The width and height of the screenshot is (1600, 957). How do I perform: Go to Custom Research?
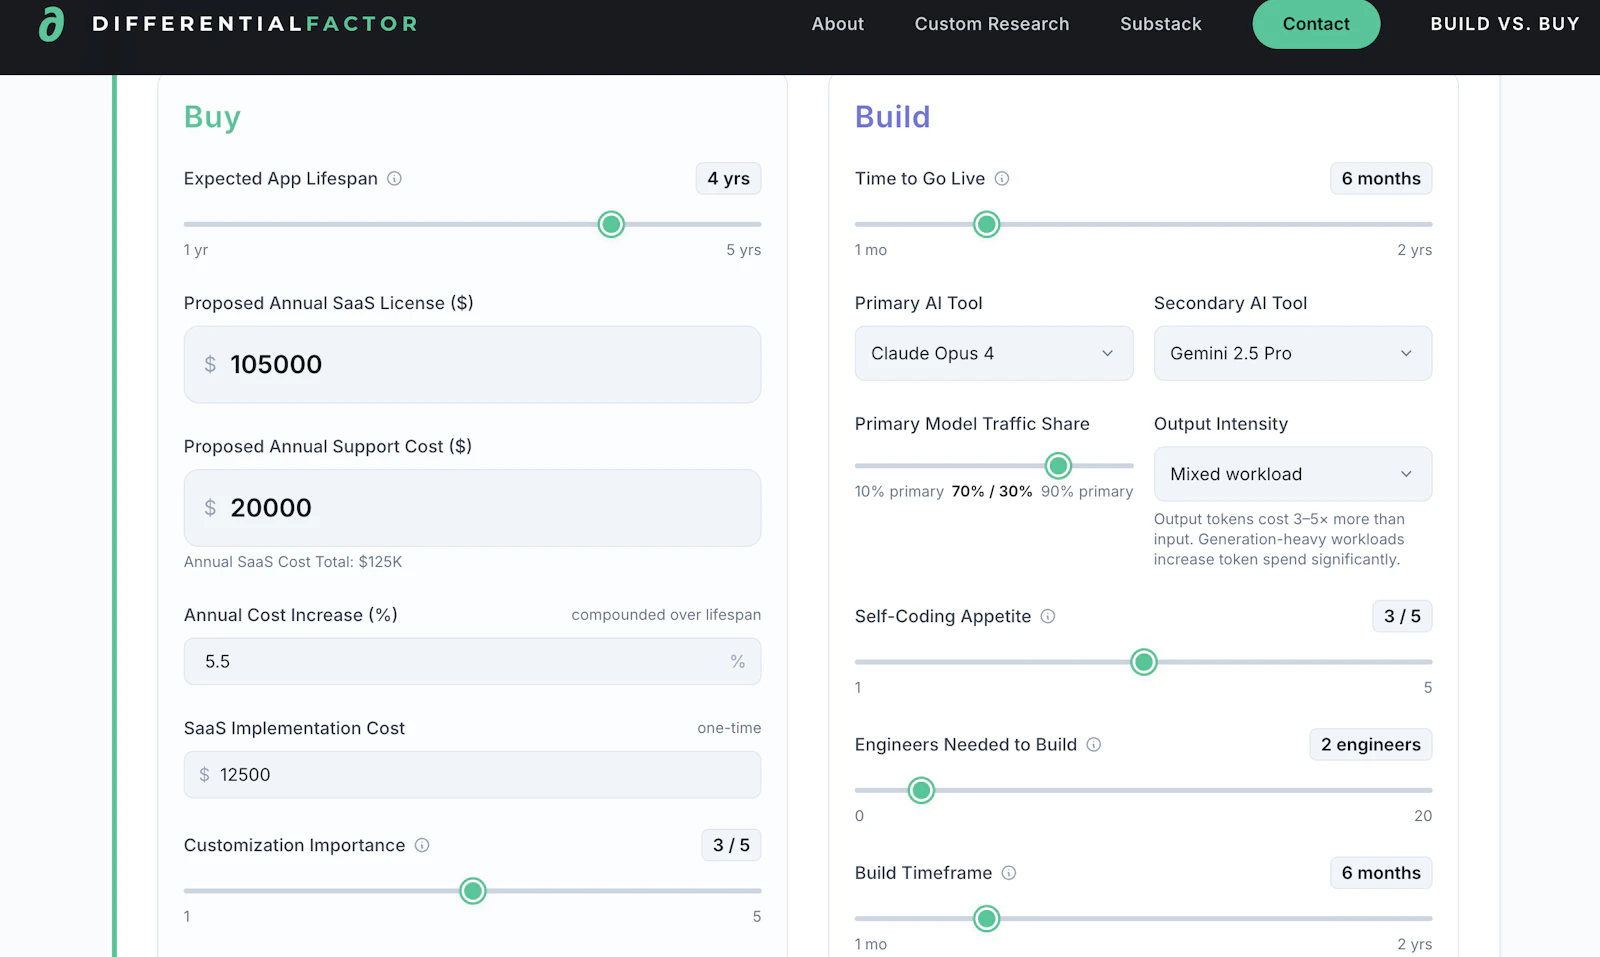coord(992,24)
